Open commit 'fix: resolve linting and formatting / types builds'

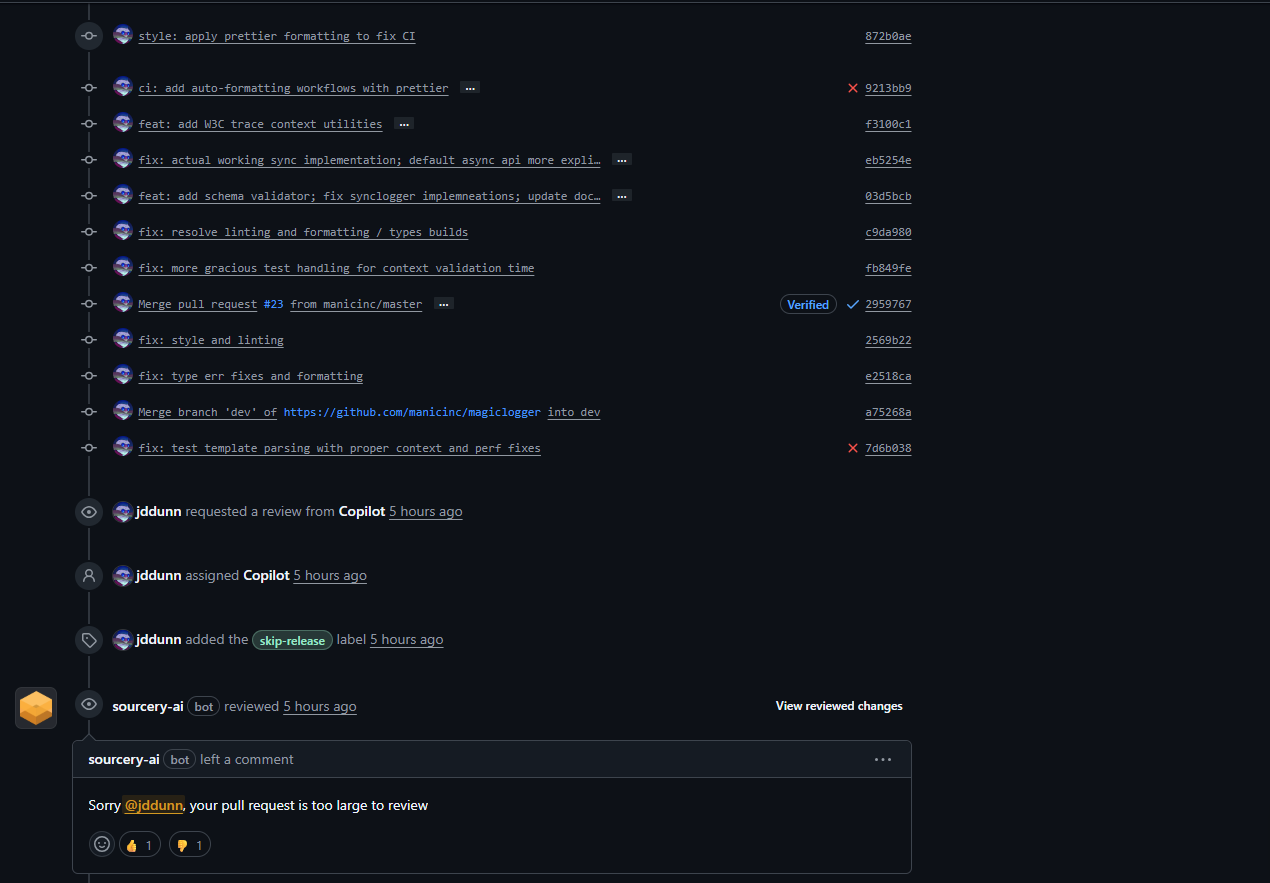tap(303, 232)
